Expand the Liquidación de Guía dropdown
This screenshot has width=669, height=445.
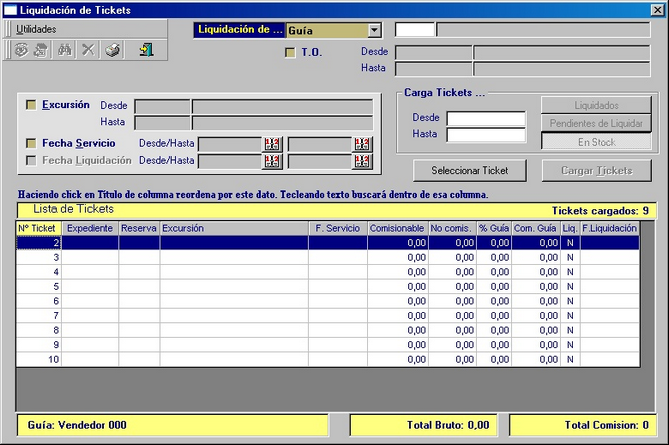[x=374, y=31]
